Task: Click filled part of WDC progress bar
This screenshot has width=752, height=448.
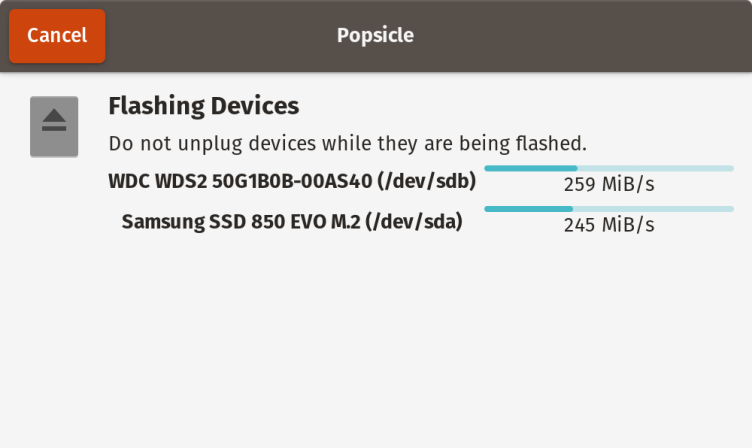Action: 530,168
